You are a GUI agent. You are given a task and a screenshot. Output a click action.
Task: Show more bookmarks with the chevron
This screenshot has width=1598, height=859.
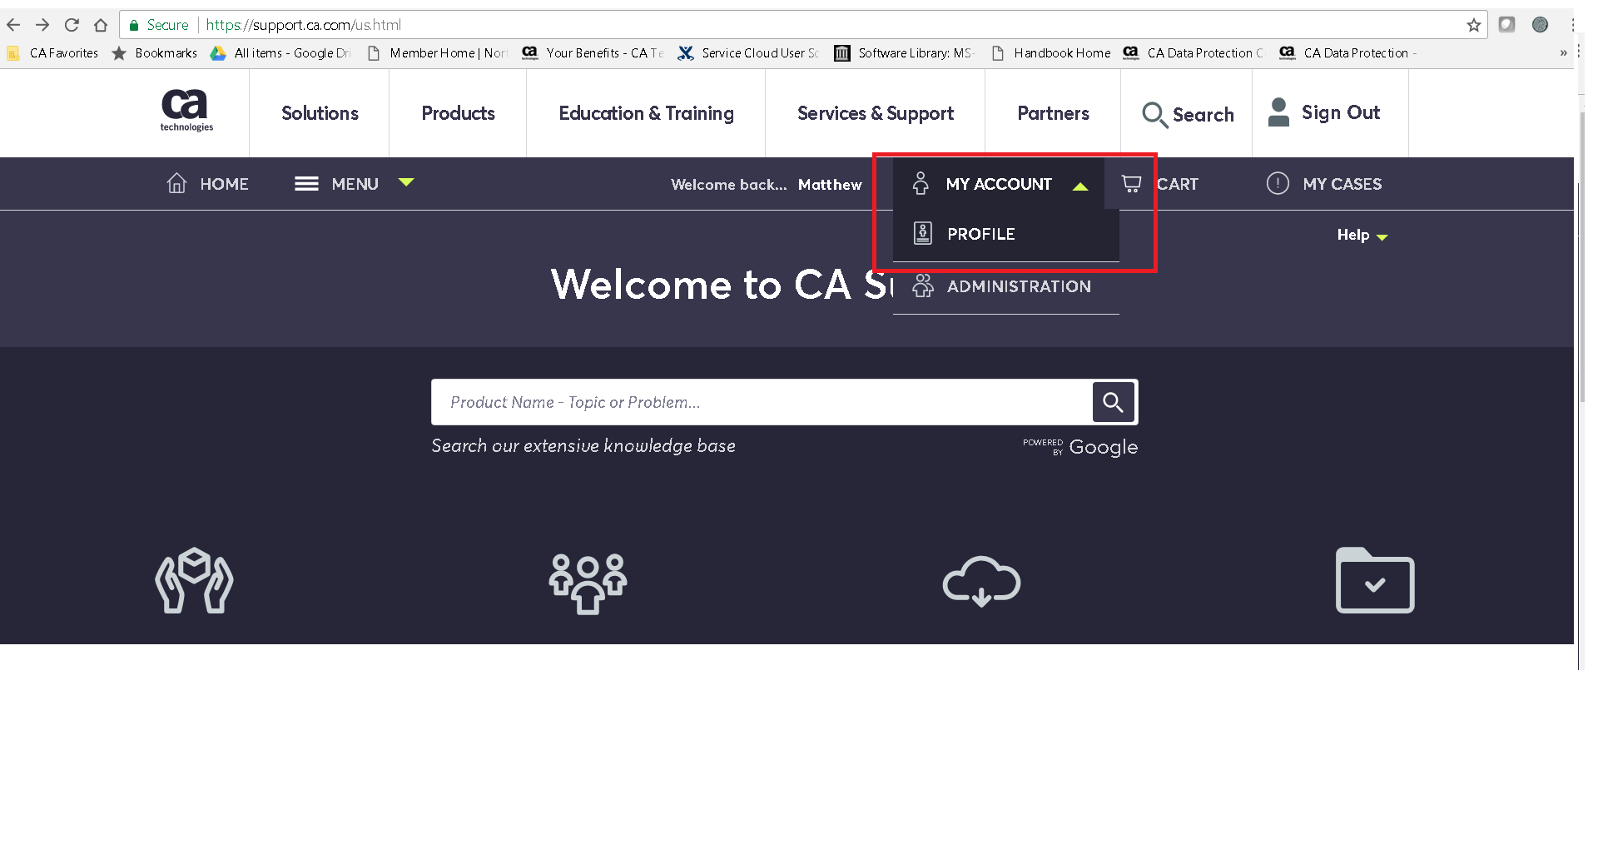1563,53
